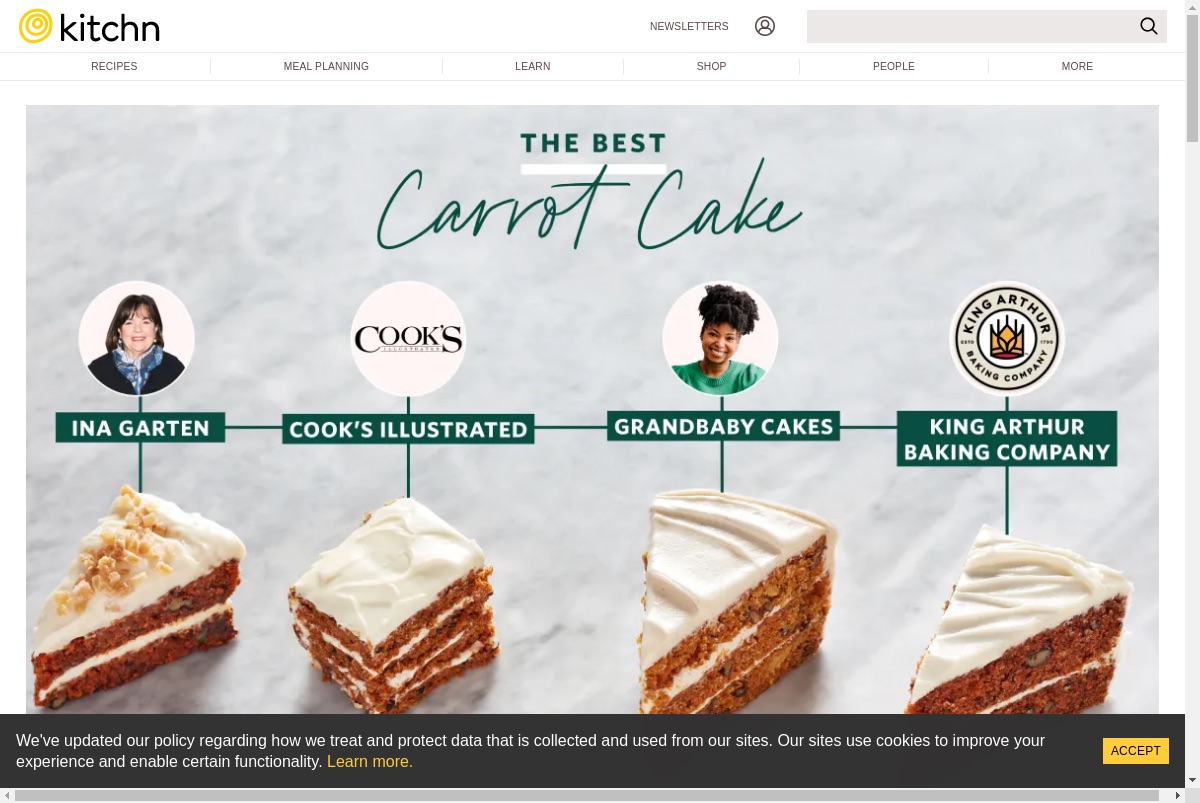
Task: Open the Learn more policy link
Action: (370, 761)
